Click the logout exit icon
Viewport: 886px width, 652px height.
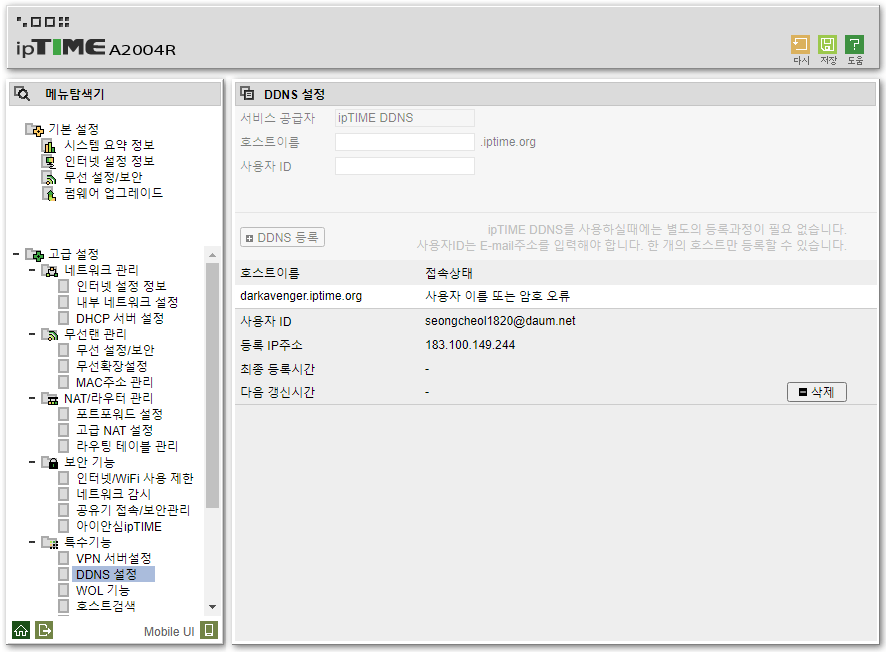44,630
